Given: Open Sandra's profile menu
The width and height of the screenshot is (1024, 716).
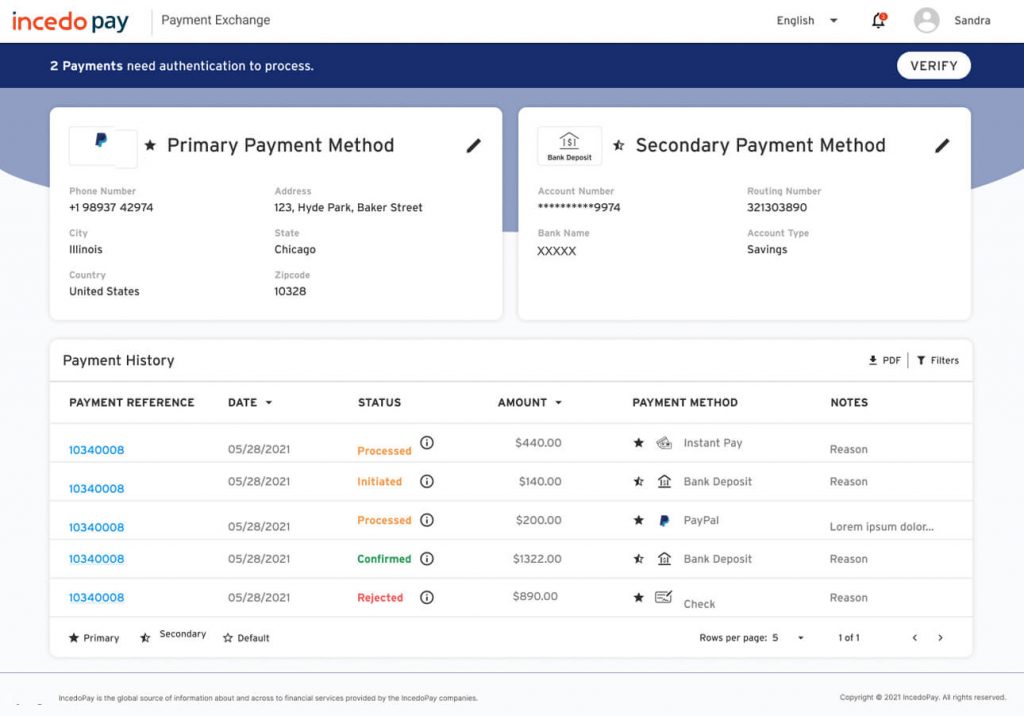Looking at the screenshot, I should [947, 20].
